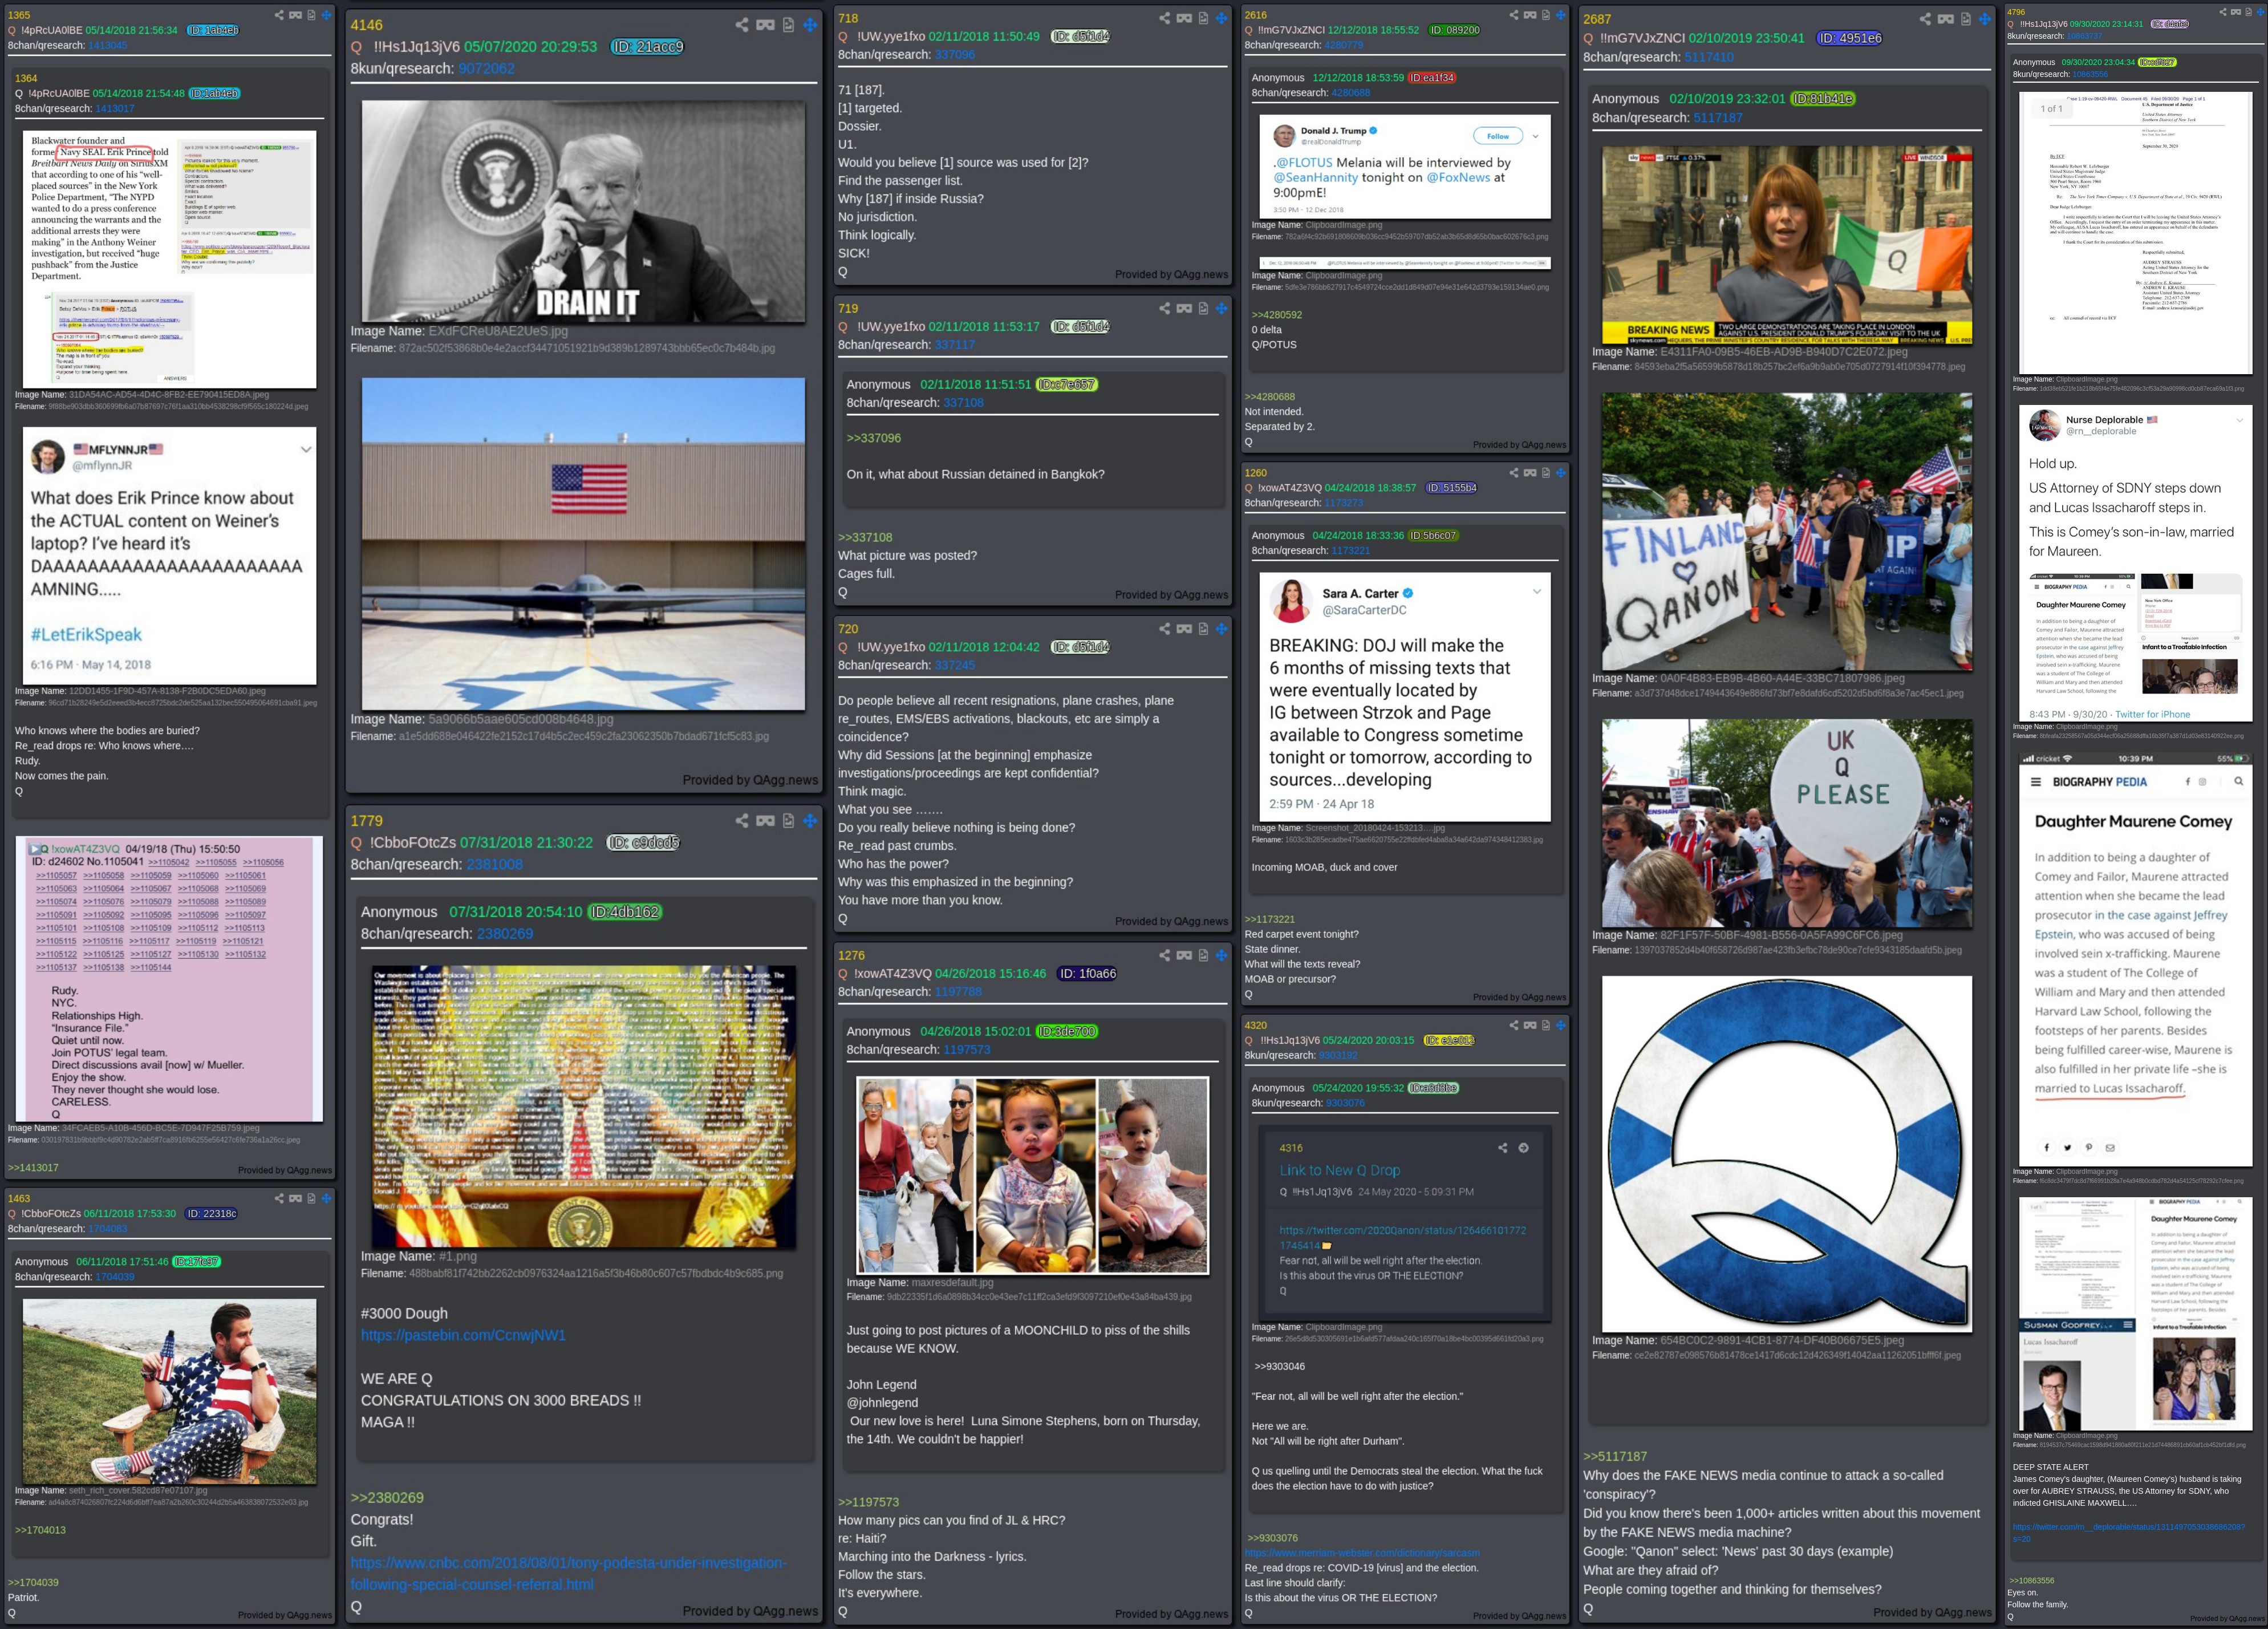Click the share icon on post 718

coord(1164,18)
